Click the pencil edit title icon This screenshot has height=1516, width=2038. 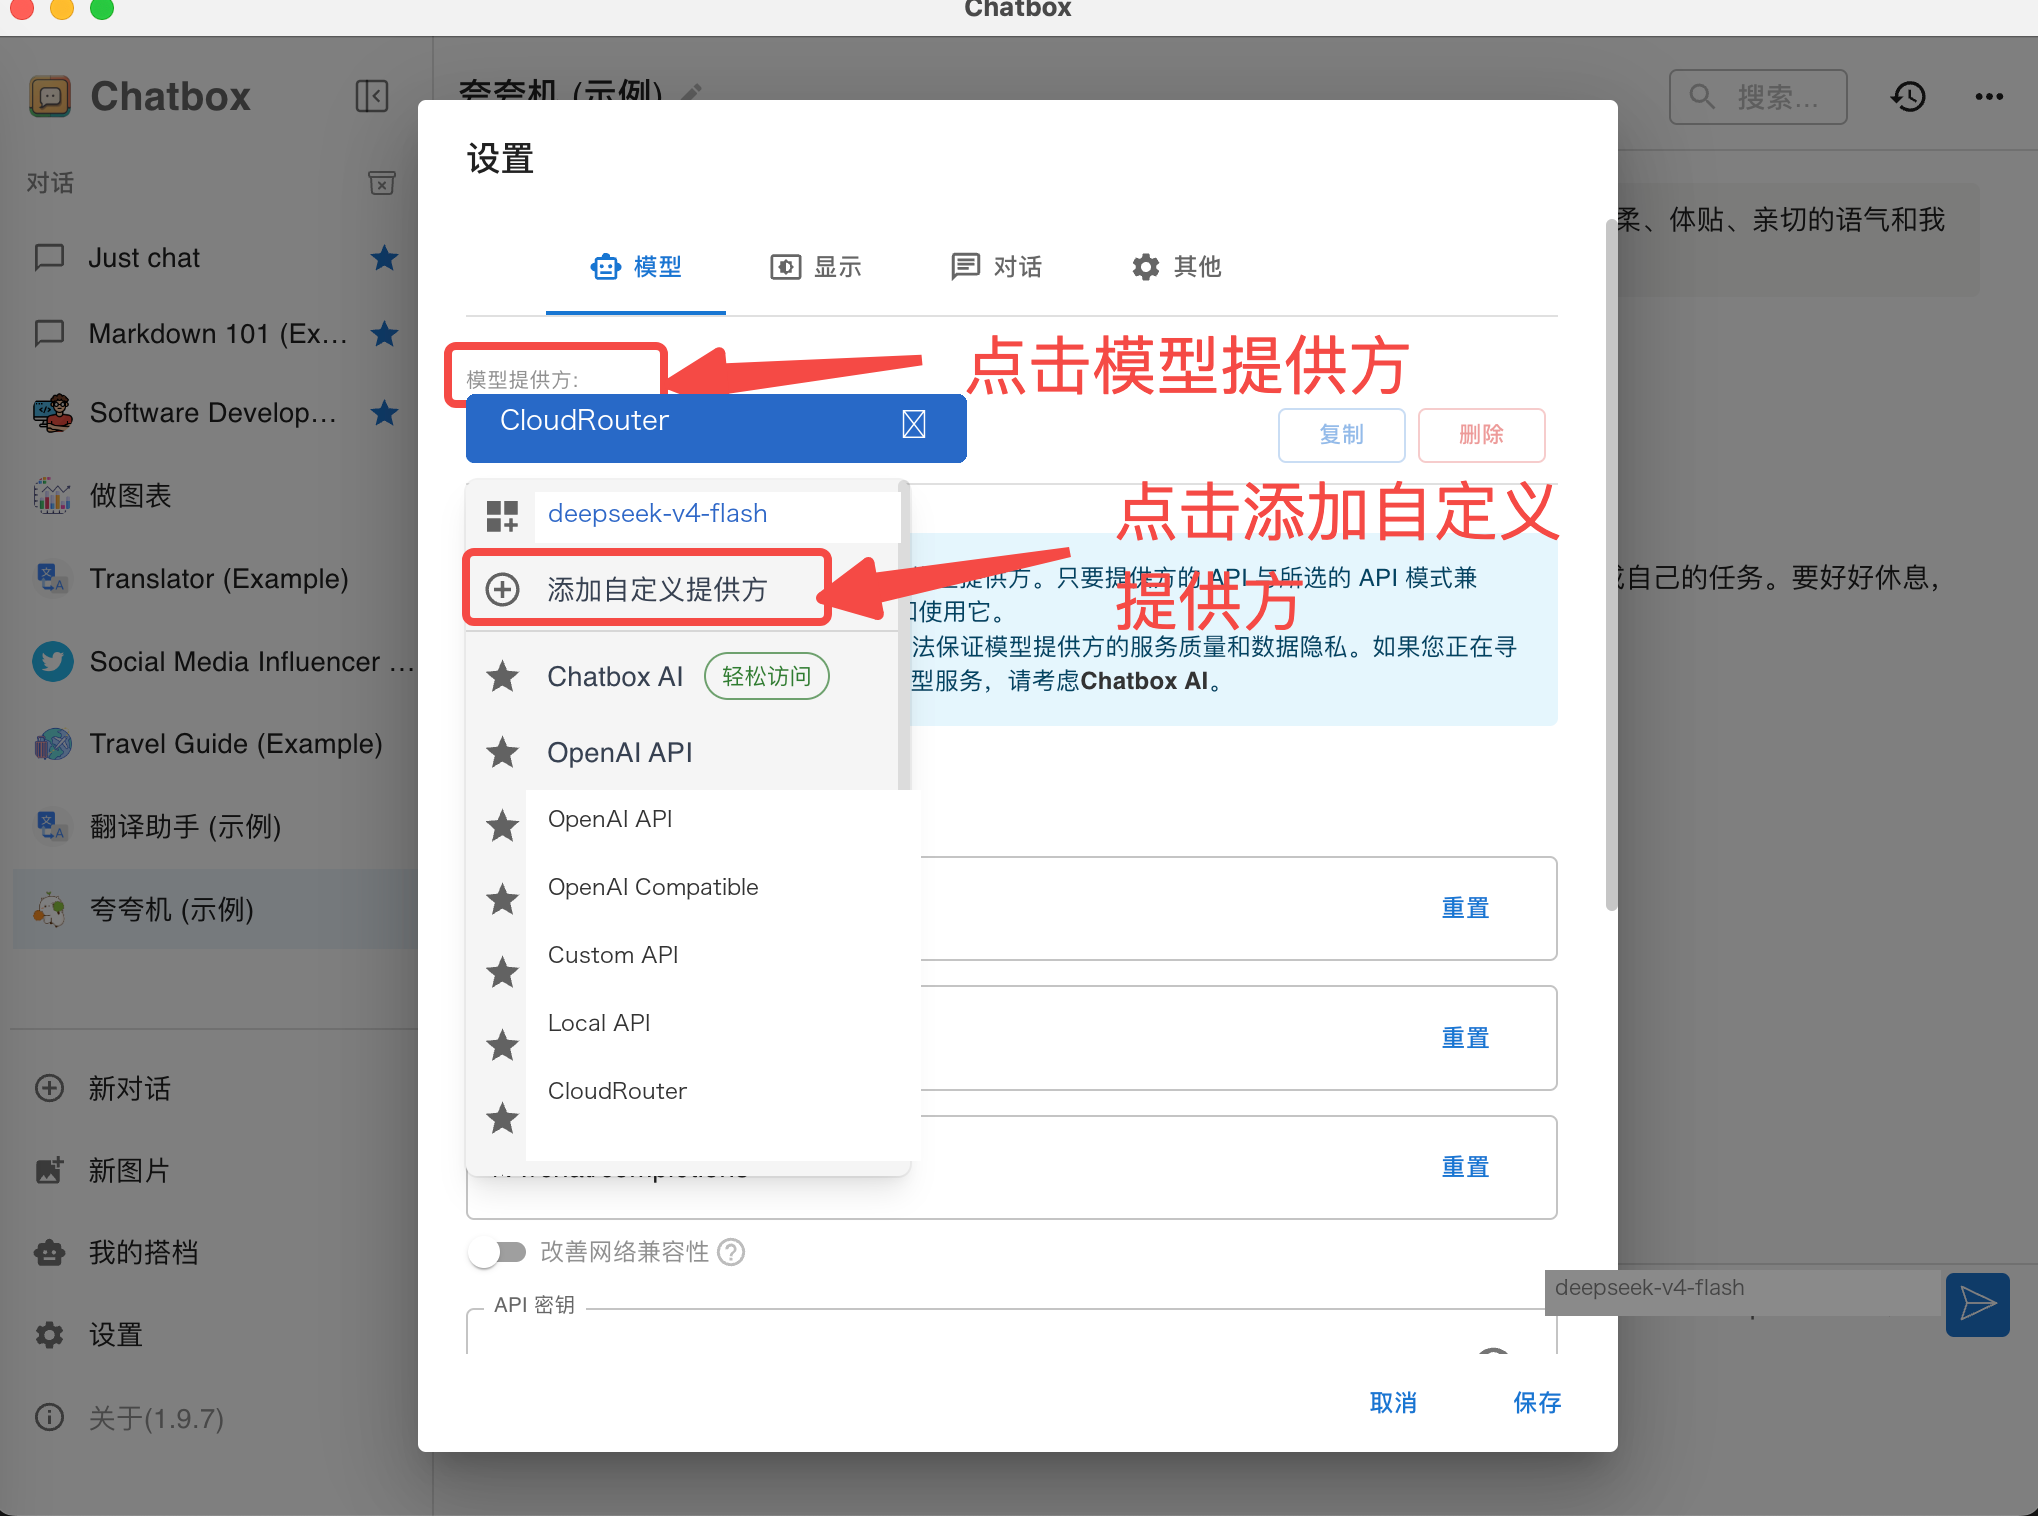(x=692, y=92)
